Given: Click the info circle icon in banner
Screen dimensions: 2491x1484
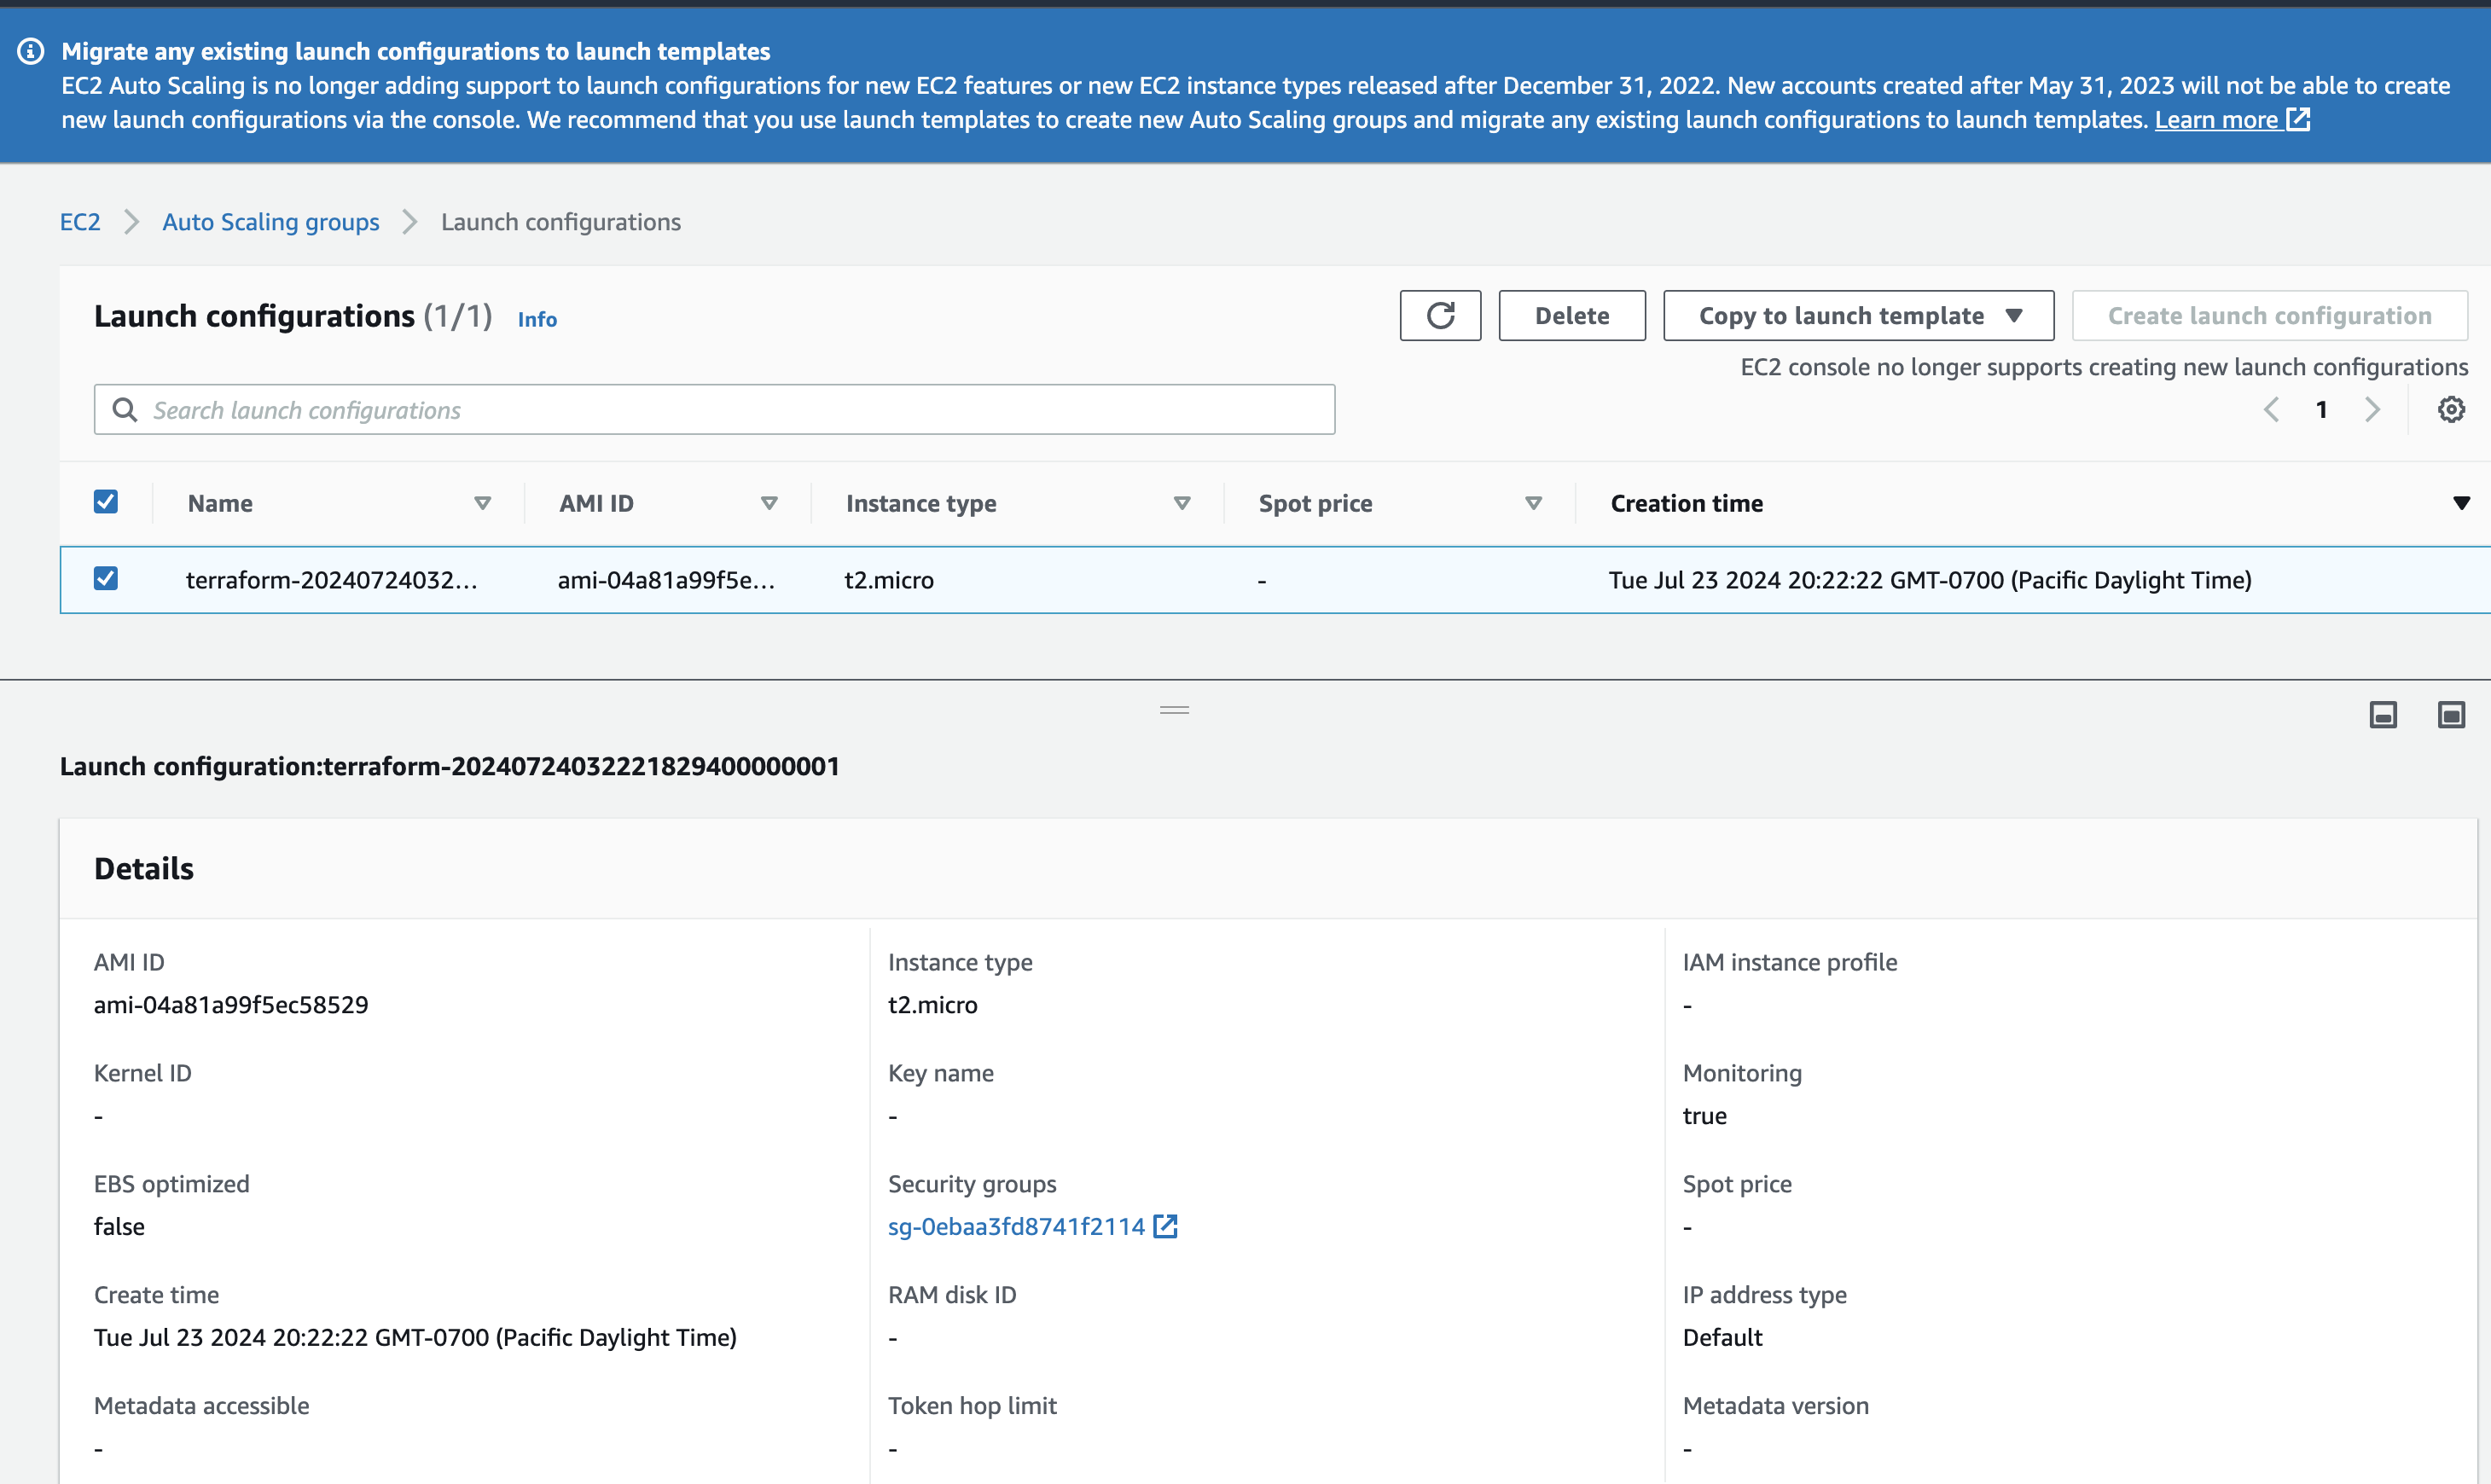Looking at the screenshot, I should (31, 51).
